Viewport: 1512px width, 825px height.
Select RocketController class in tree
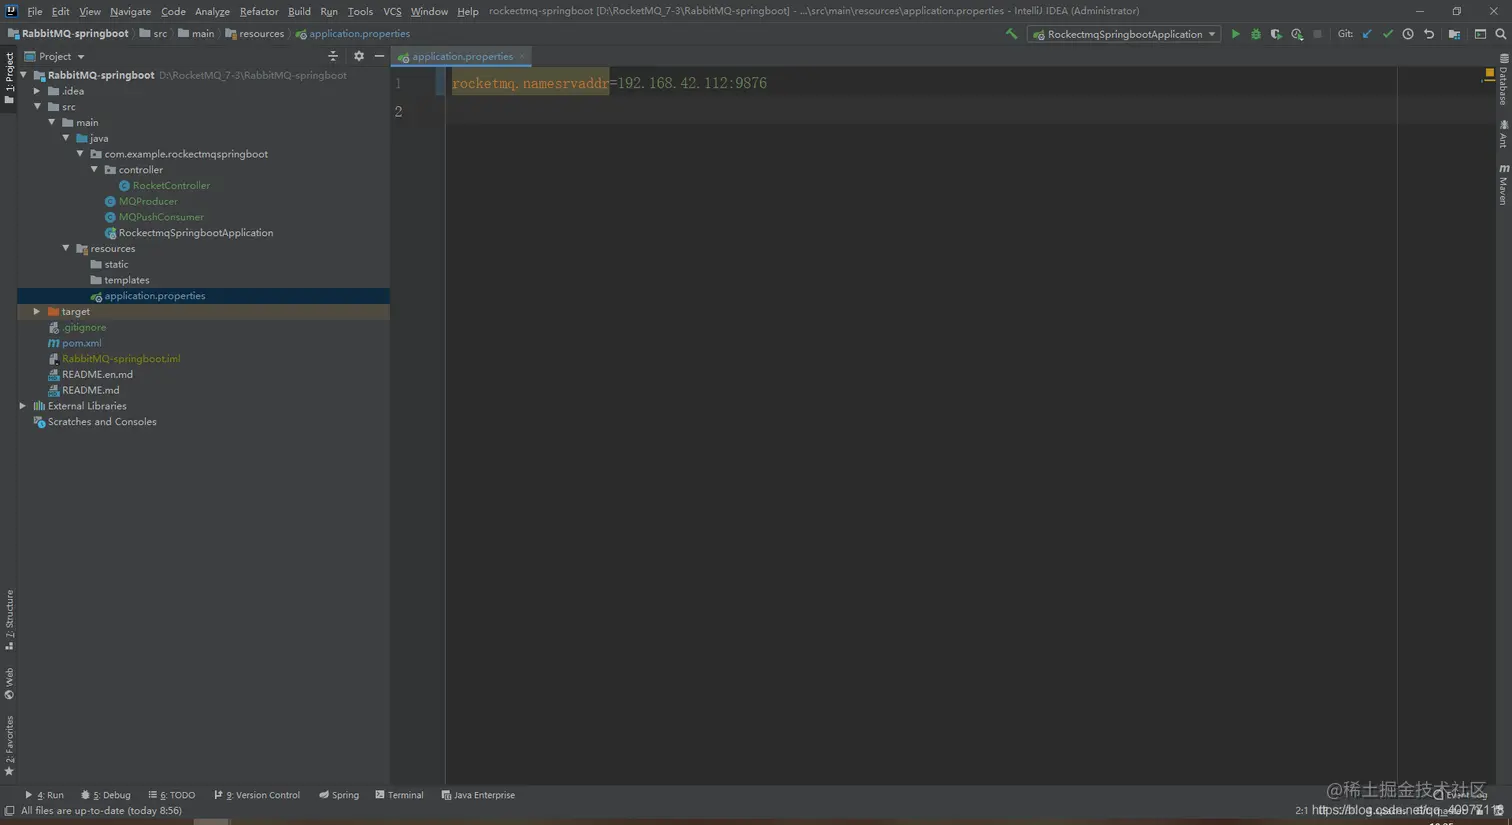point(171,186)
